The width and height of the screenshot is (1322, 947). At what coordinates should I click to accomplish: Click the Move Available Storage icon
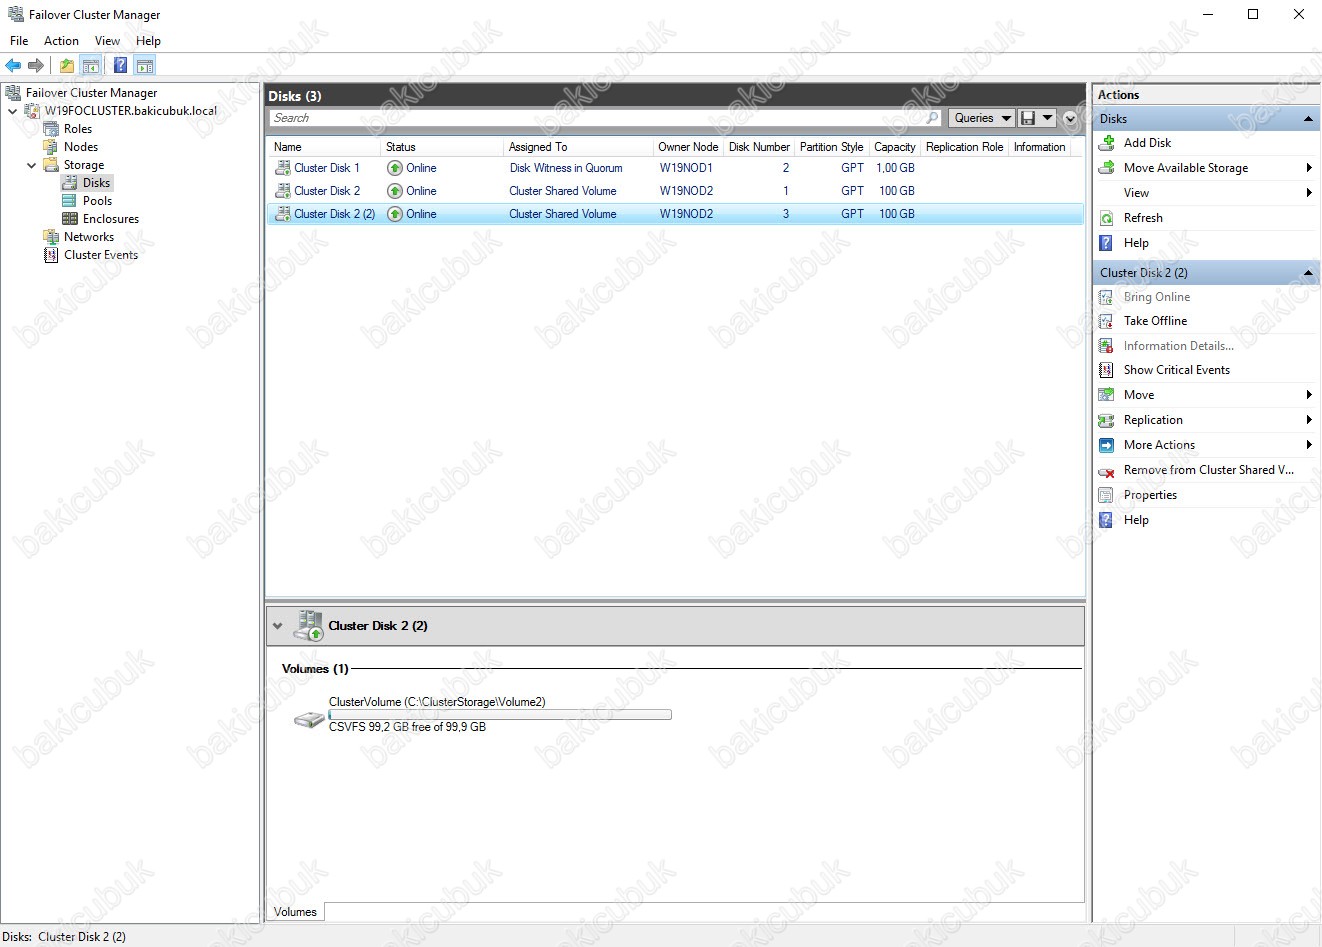(1107, 168)
